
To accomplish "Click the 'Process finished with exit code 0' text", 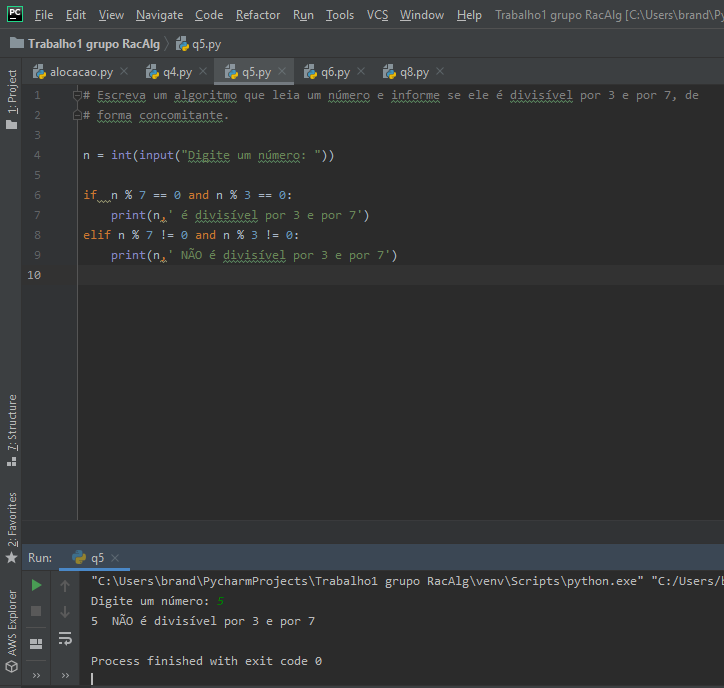I will [206, 661].
